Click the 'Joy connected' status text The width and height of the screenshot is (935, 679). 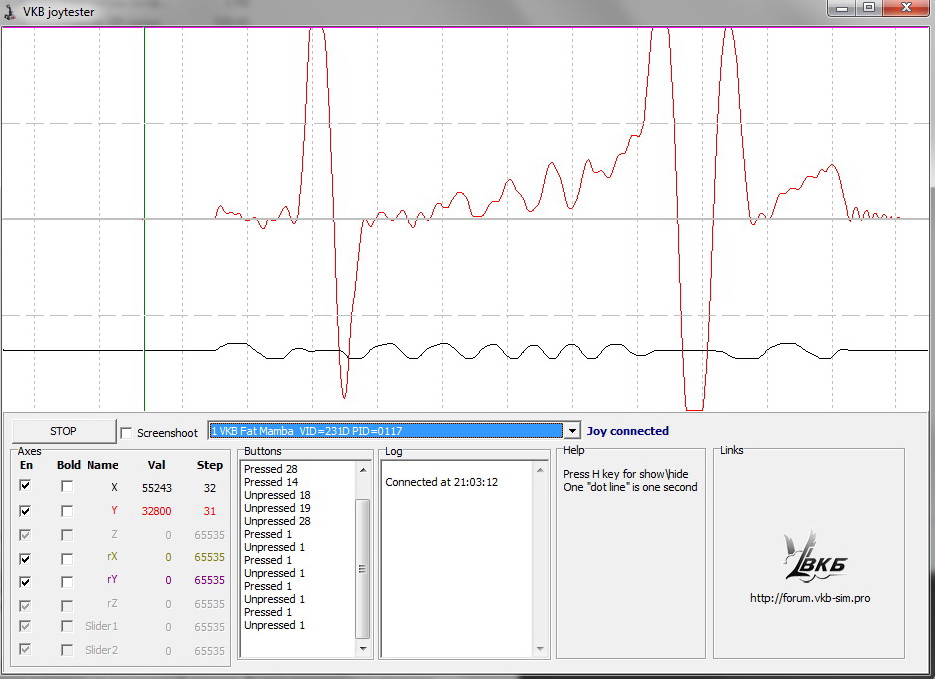(627, 431)
